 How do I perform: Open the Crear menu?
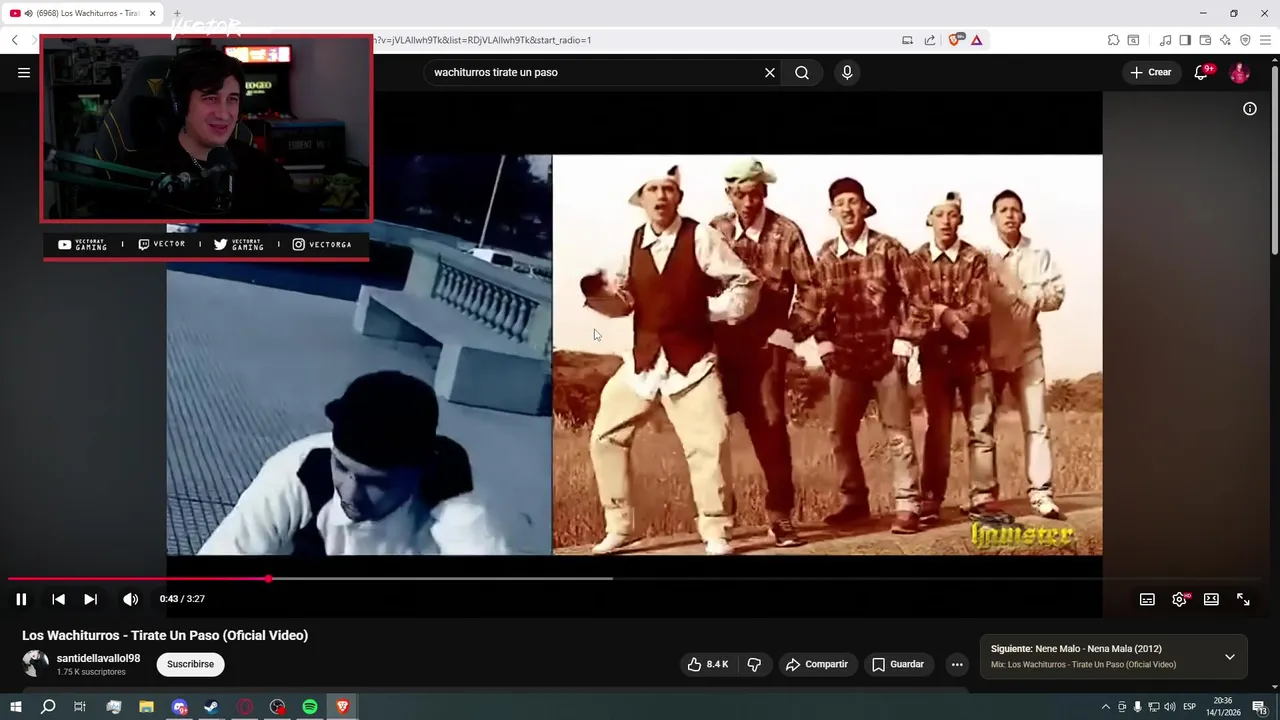[1151, 72]
